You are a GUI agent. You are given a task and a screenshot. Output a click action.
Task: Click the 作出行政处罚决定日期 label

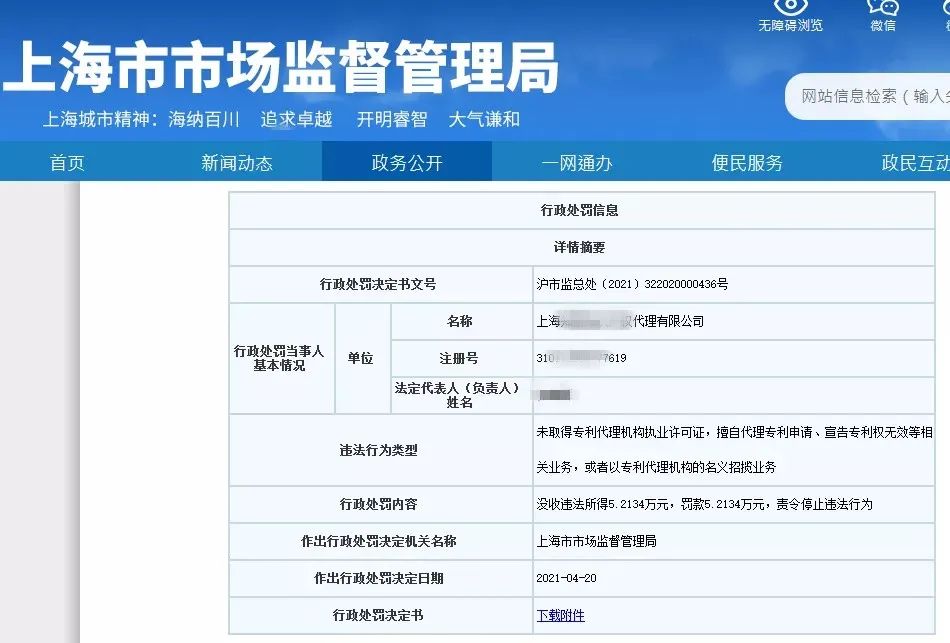point(379,578)
